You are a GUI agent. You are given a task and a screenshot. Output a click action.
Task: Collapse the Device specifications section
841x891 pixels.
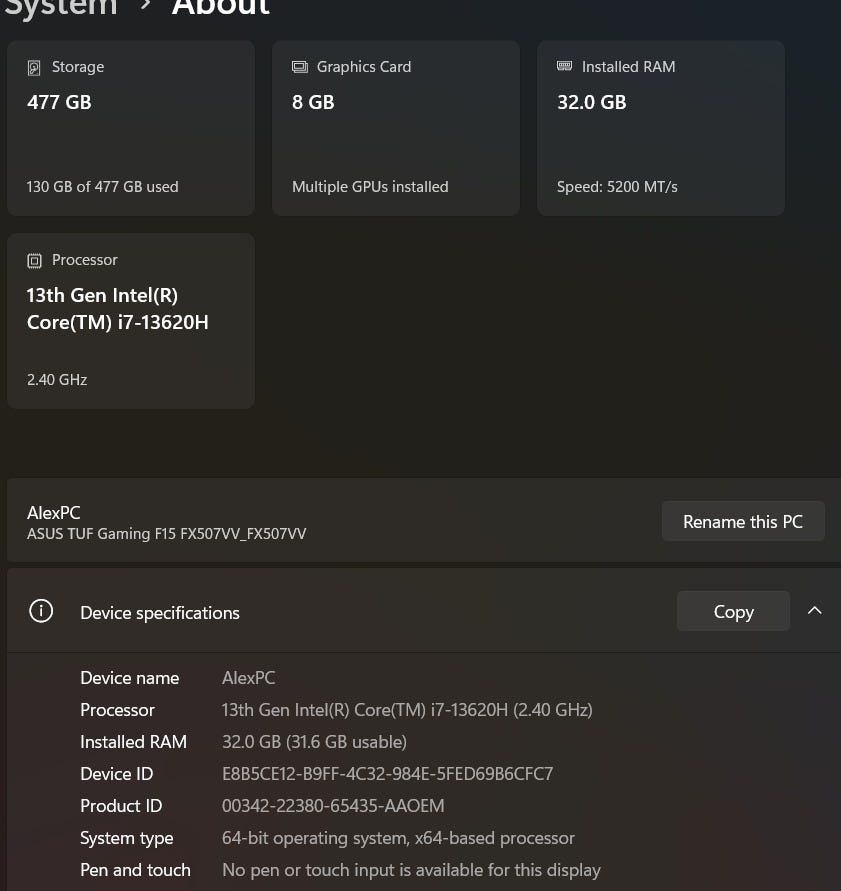point(815,611)
